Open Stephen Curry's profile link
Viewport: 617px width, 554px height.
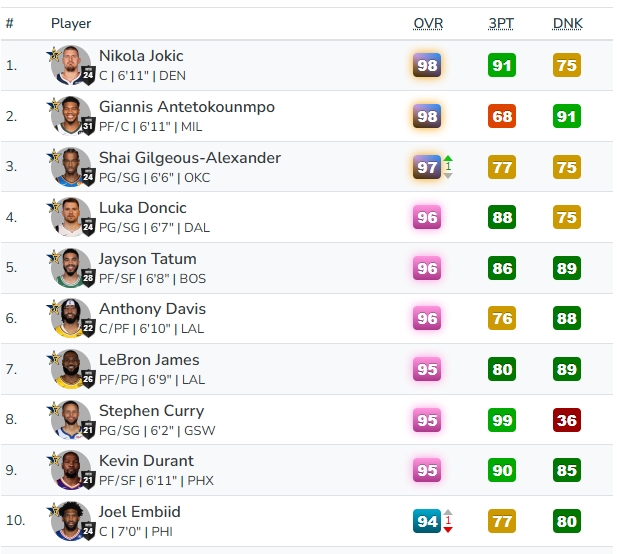point(151,411)
